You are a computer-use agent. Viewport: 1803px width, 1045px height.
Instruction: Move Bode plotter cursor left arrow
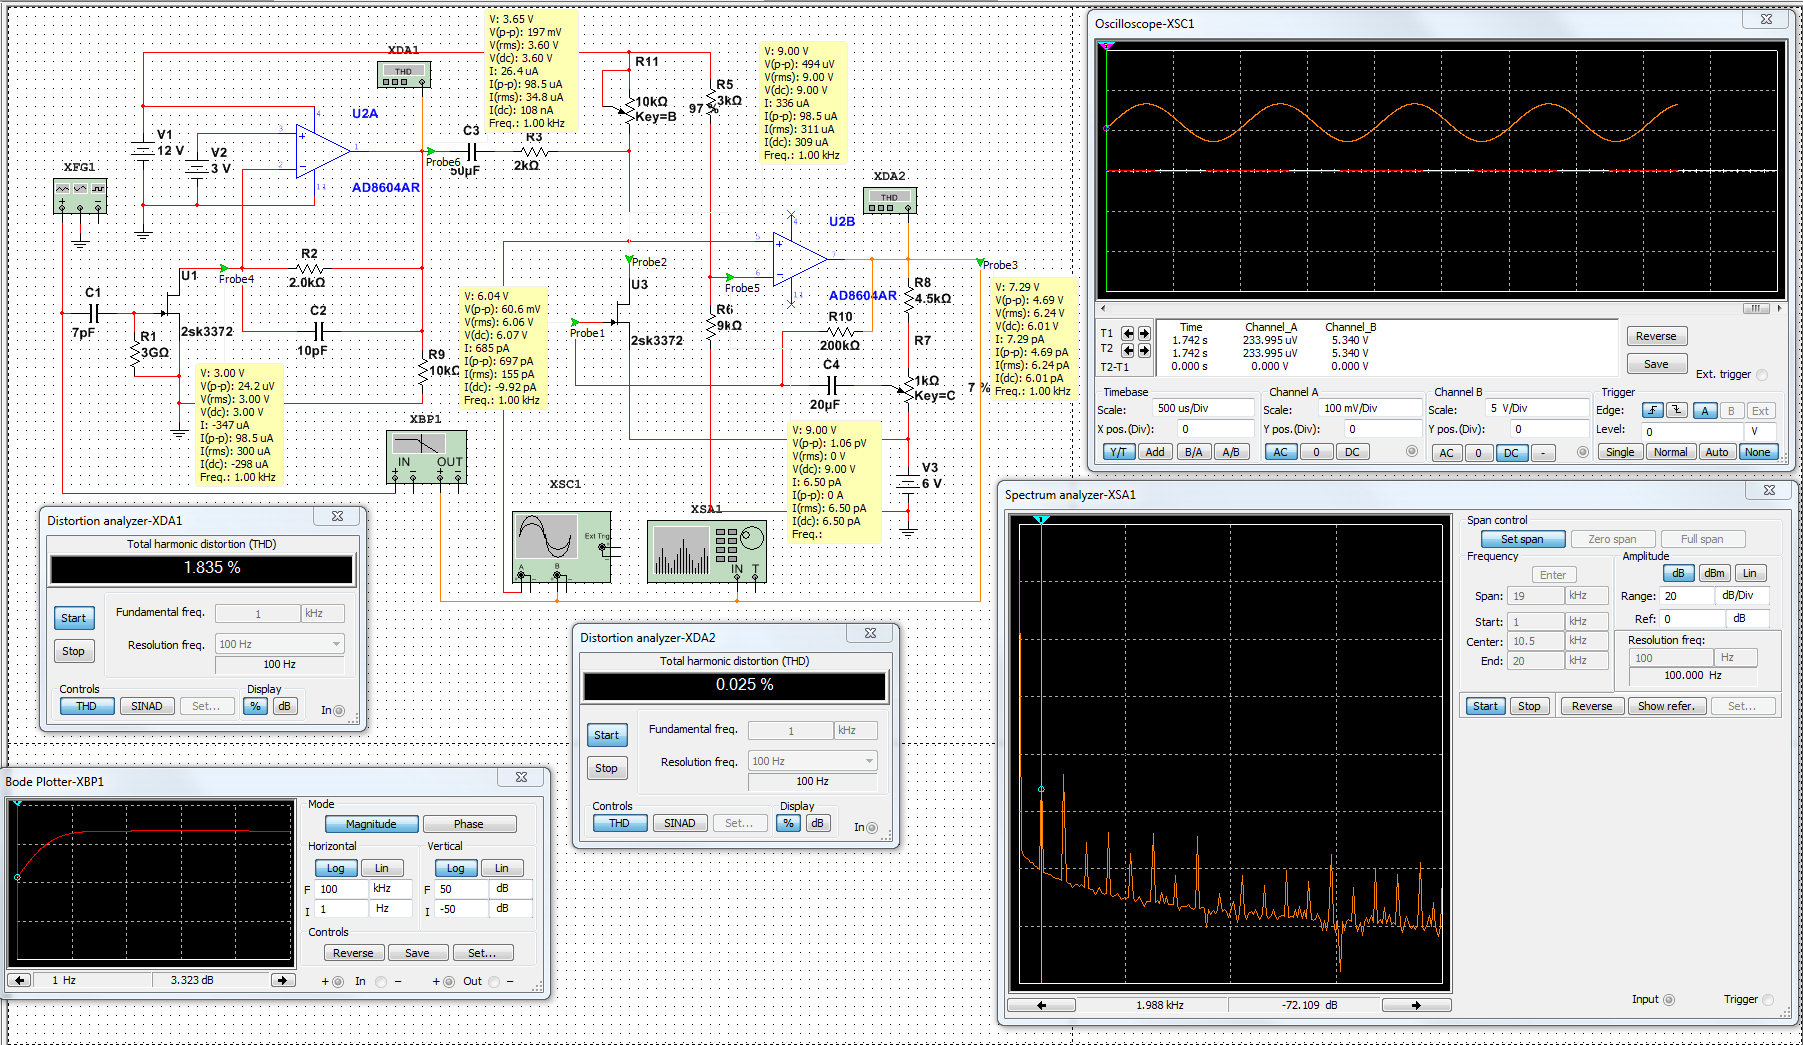coord(20,980)
